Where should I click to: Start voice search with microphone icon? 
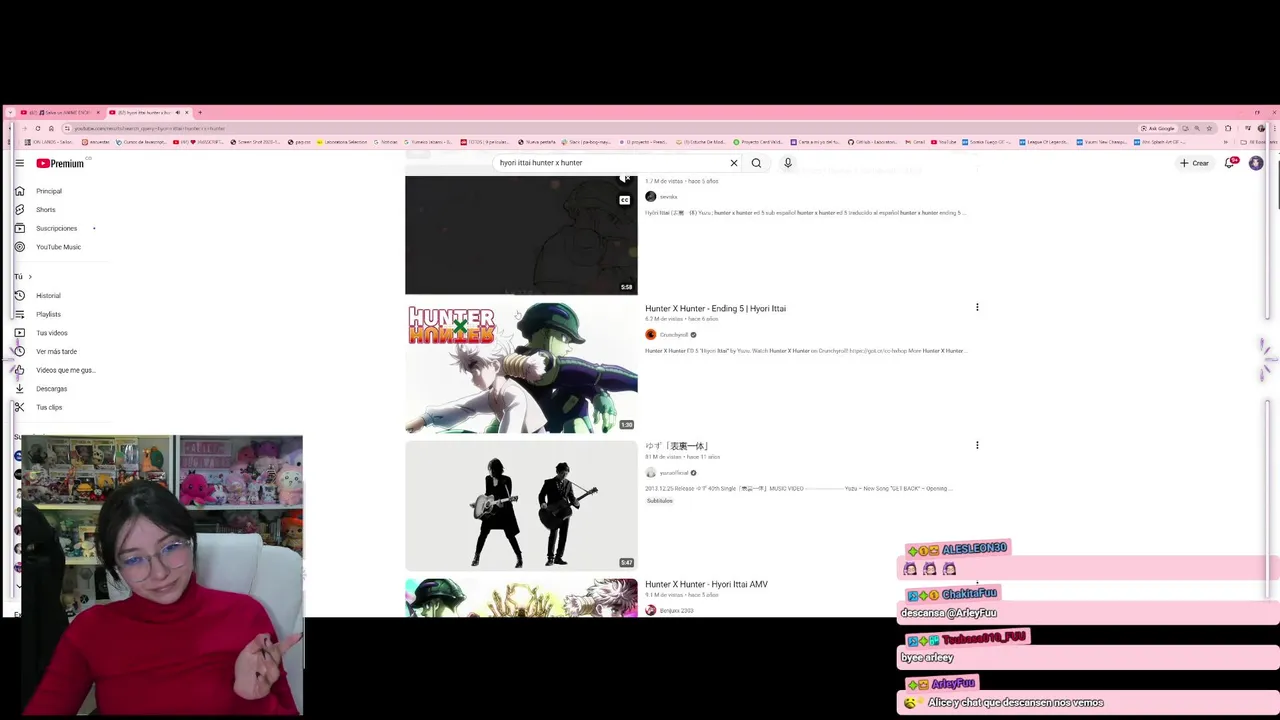click(x=788, y=163)
